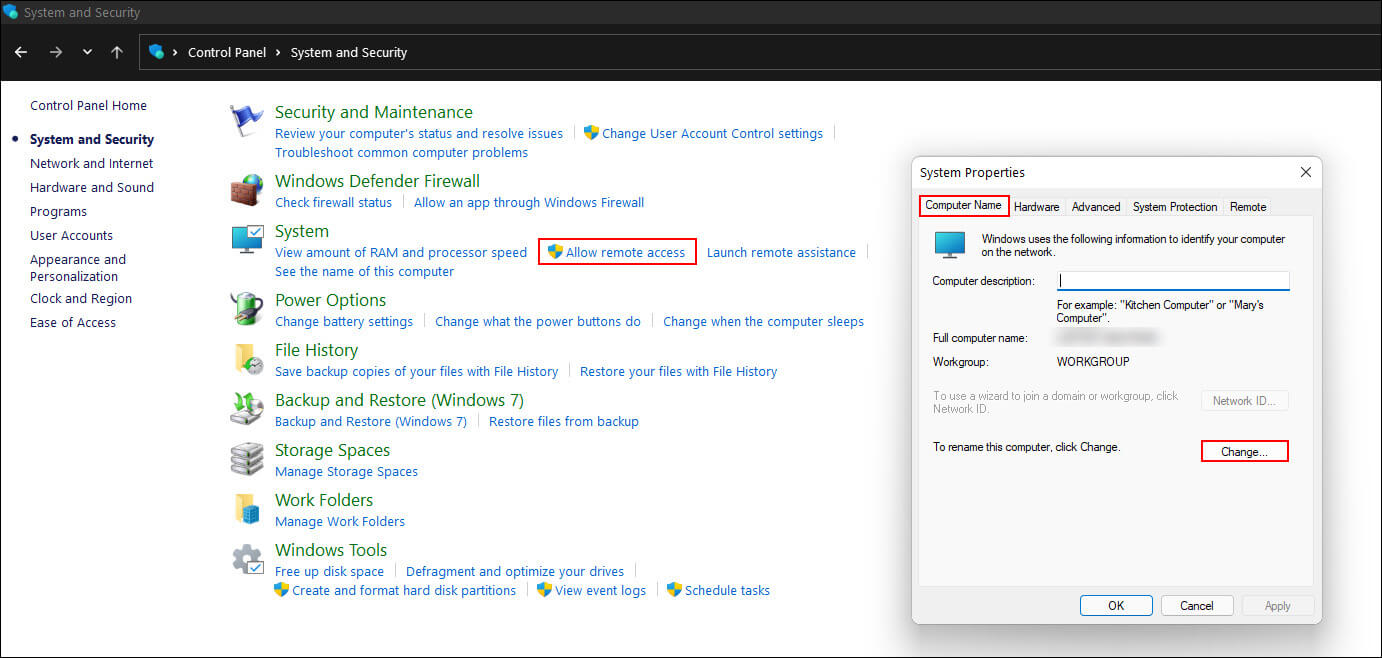This screenshot has width=1382, height=658.
Task: Open Clock and Region category
Action: pos(81,299)
